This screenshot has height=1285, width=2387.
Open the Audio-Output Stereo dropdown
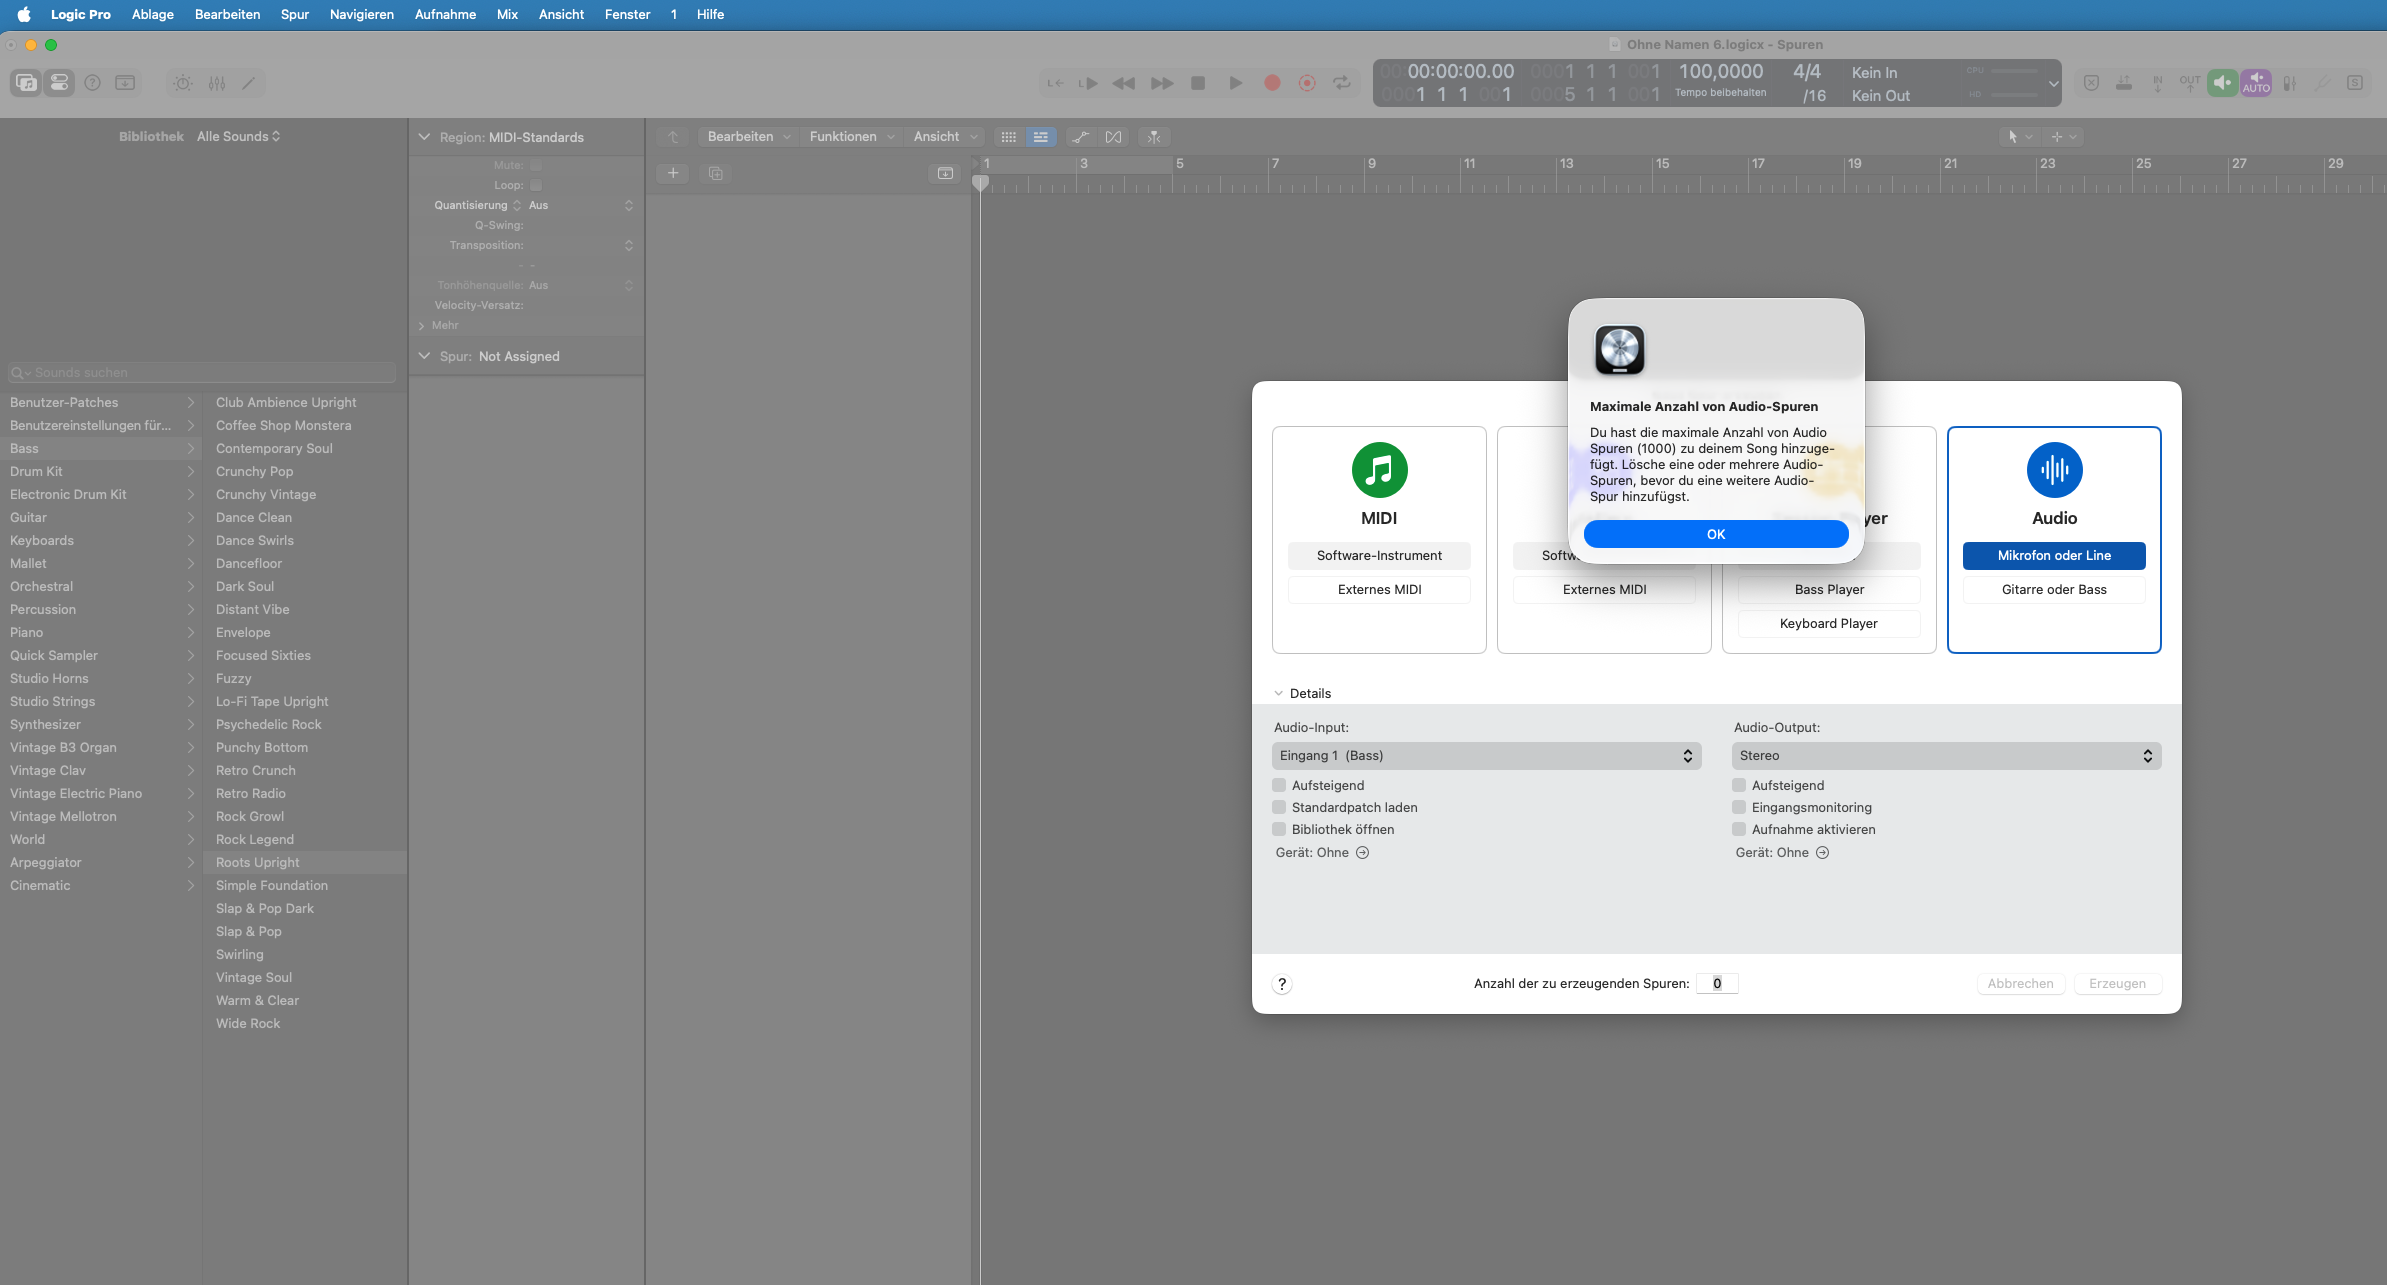(1946, 756)
